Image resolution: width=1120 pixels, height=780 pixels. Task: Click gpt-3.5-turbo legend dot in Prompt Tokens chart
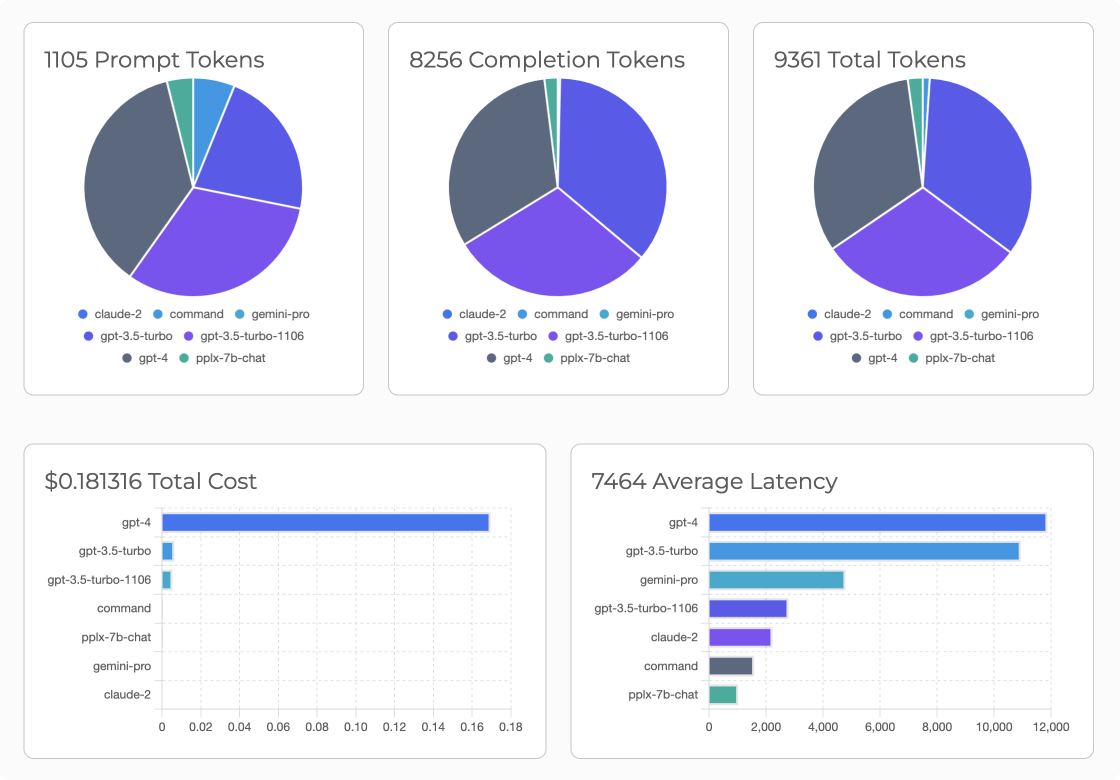pyautogui.click(x=90, y=336)
